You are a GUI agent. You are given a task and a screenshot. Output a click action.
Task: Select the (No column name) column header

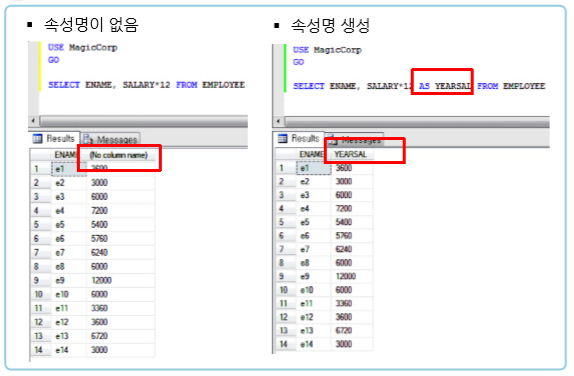(x=119, y=155)
